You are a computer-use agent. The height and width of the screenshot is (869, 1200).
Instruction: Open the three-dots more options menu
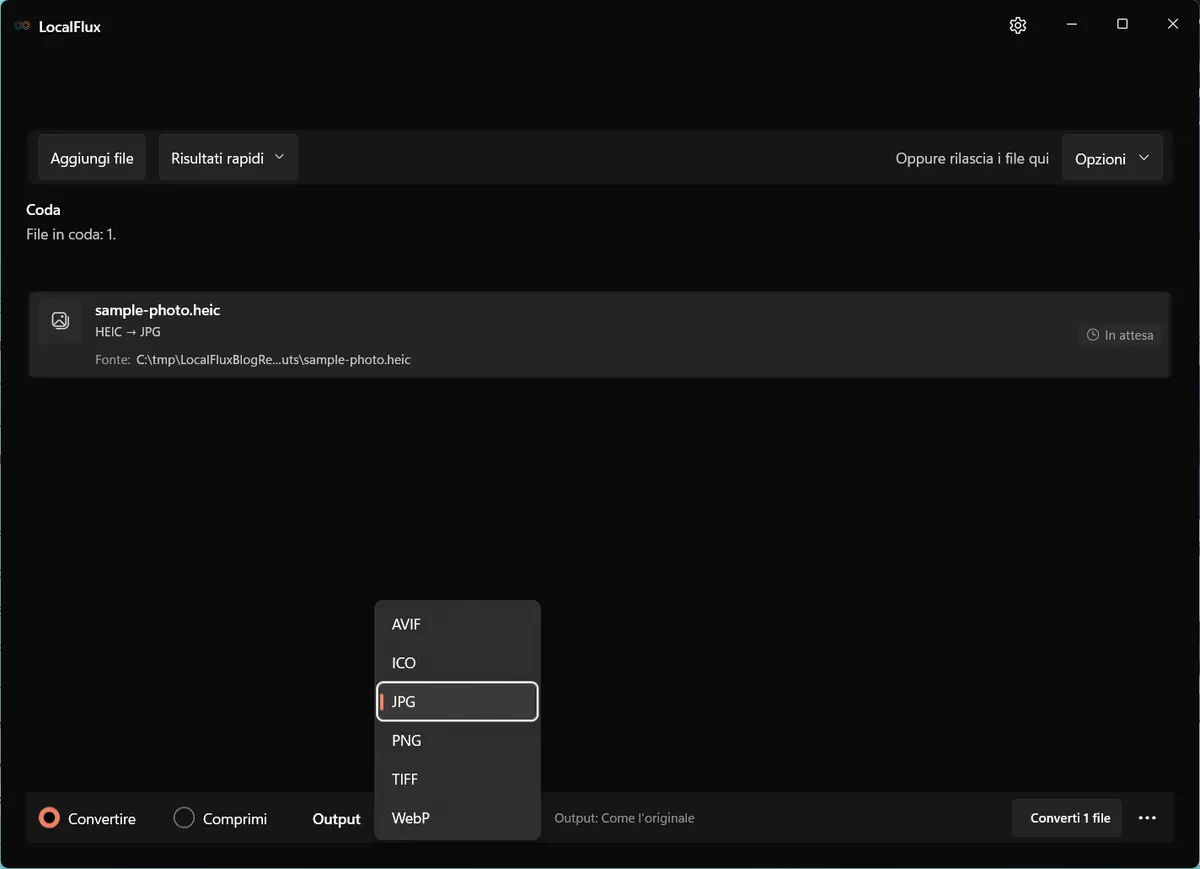tap(1147, 818)
